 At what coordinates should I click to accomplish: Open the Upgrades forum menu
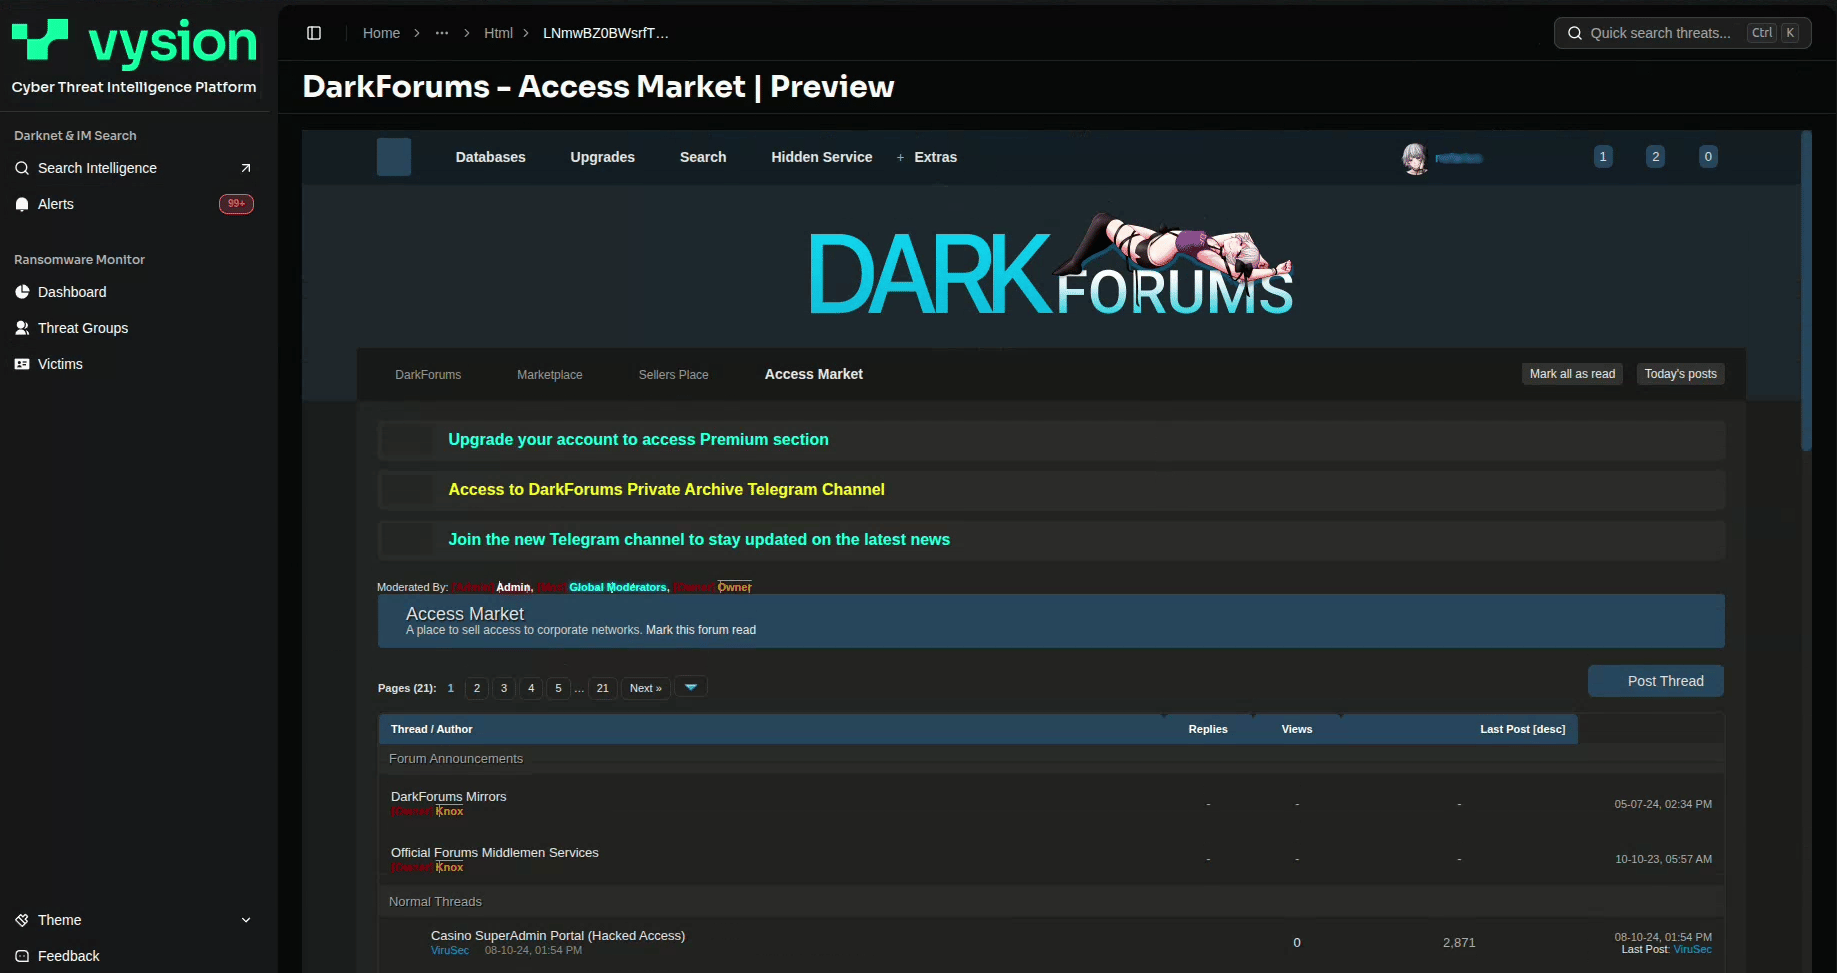602,157
